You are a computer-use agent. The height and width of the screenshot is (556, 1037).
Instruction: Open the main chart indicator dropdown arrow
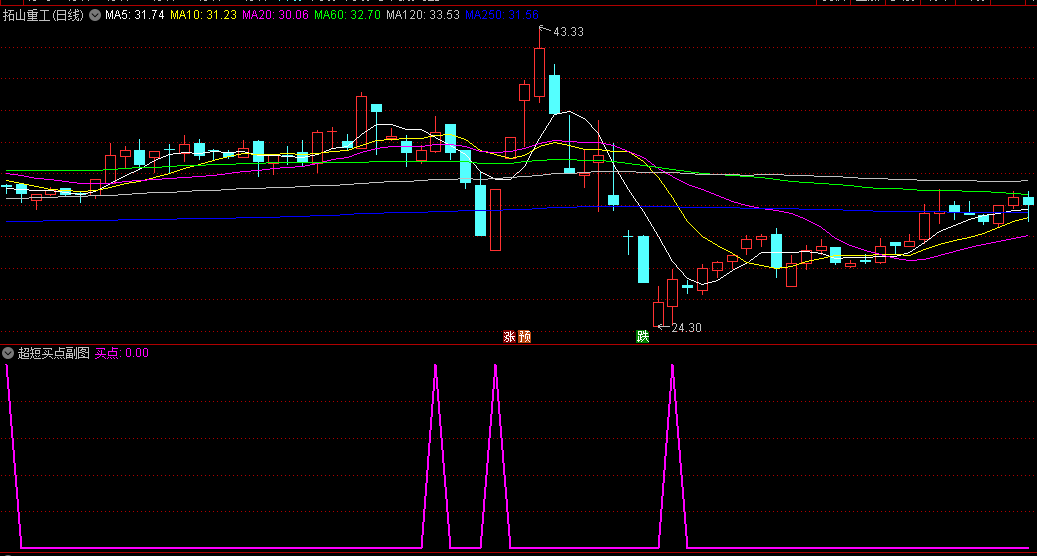pos(95,15)
